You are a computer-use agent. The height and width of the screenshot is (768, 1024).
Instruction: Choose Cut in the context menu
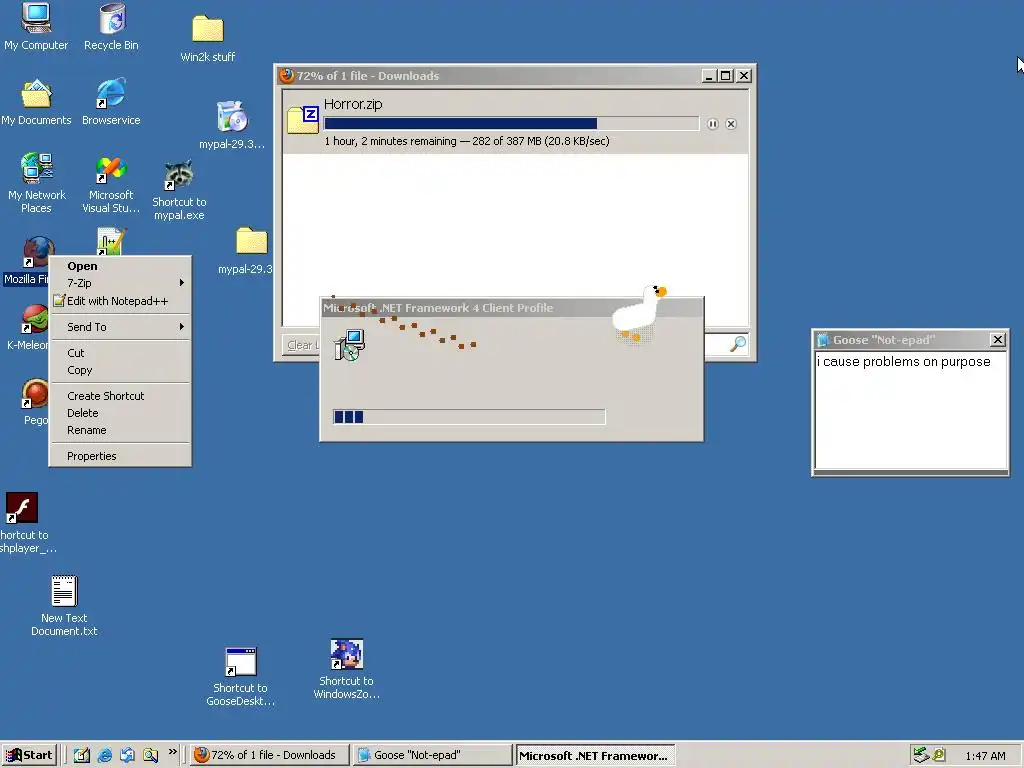(x=120, y=353)
